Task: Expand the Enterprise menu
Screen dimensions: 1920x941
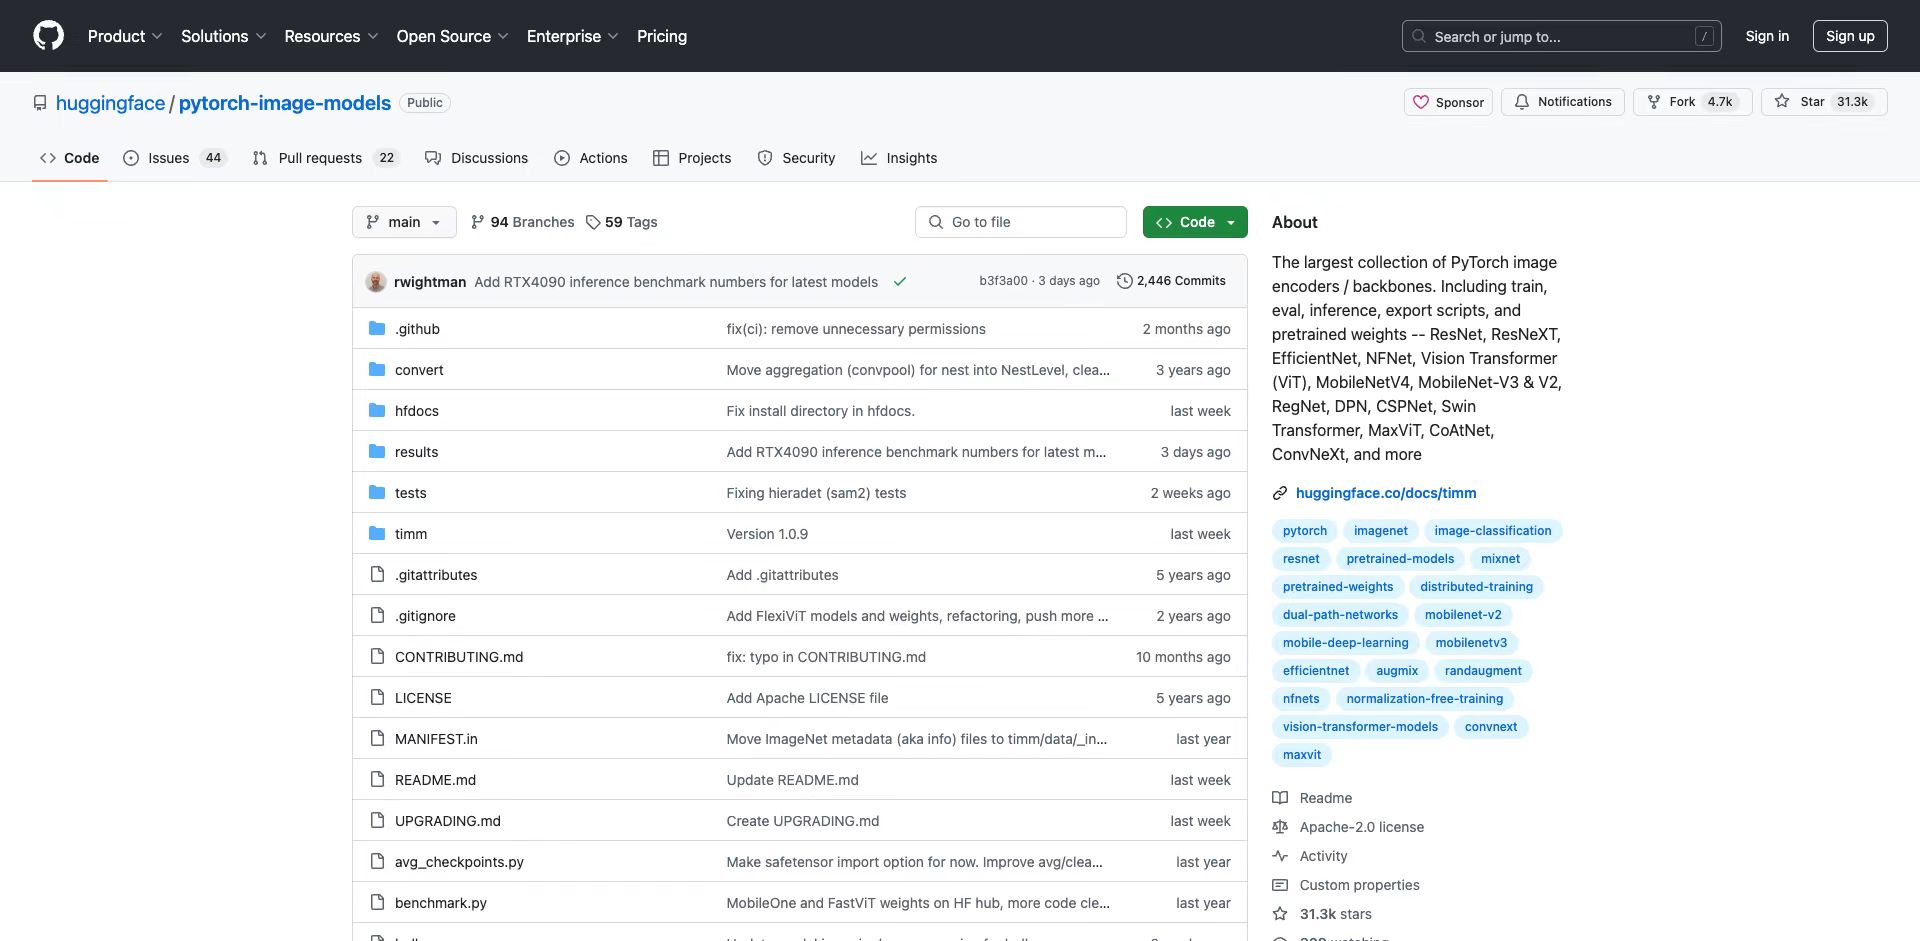Action: coord(572,36)
